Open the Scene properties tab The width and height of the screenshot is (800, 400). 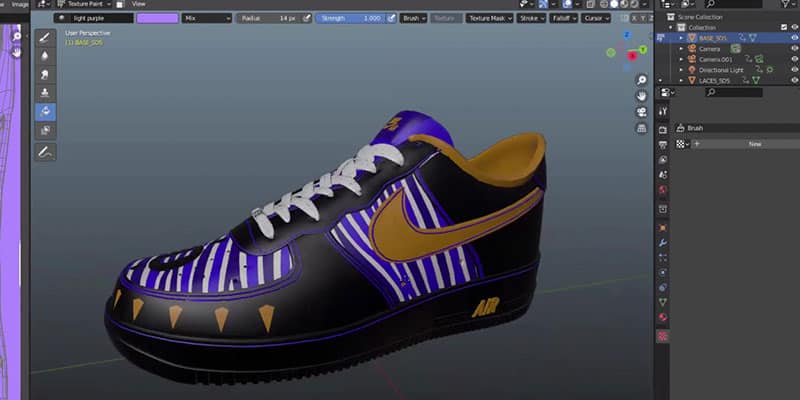(x=663, y=175)
